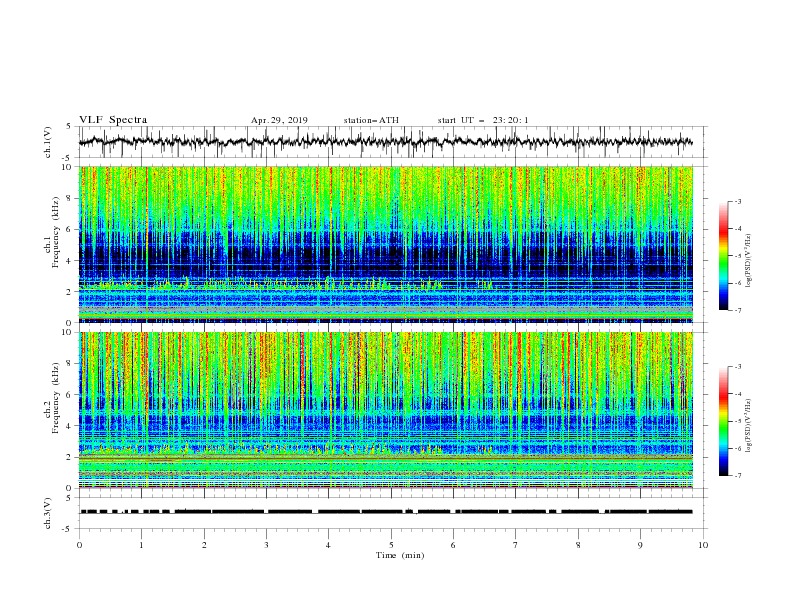Click the '-4' value on upper colorbar

(x=738, y=229)
